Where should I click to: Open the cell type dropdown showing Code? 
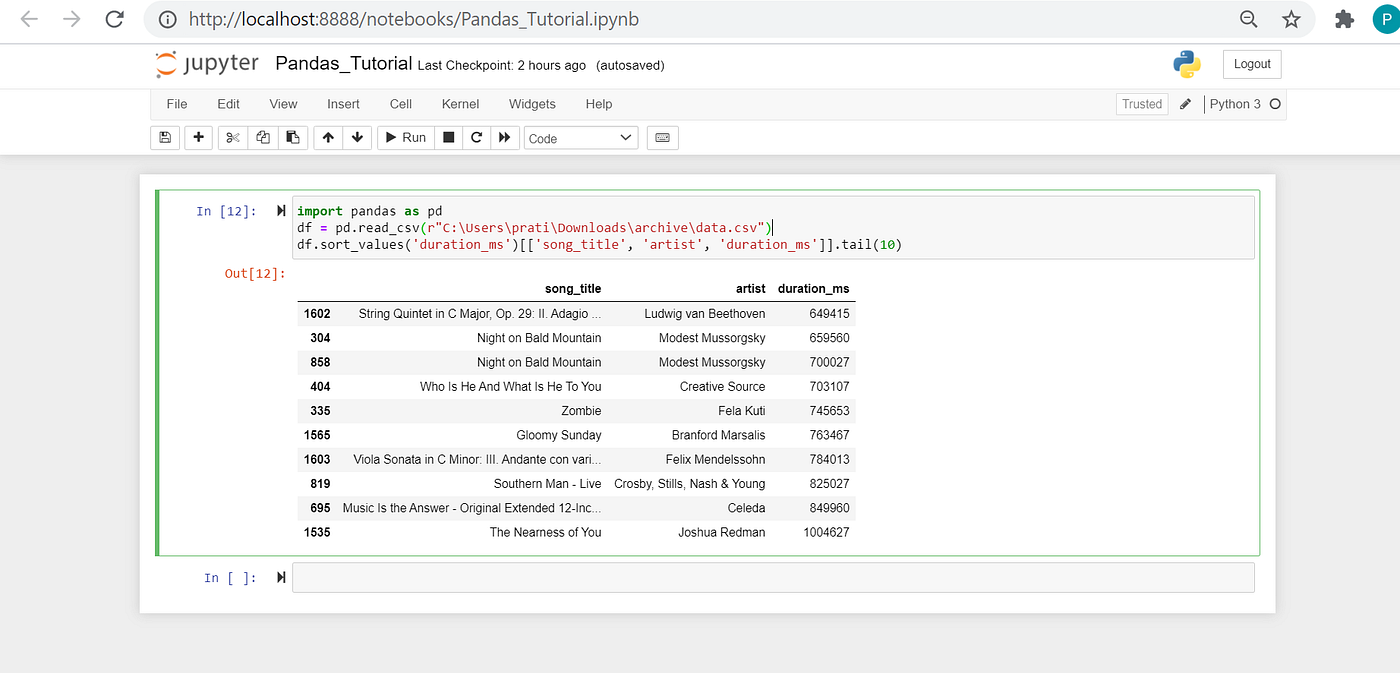pos(580,137)
